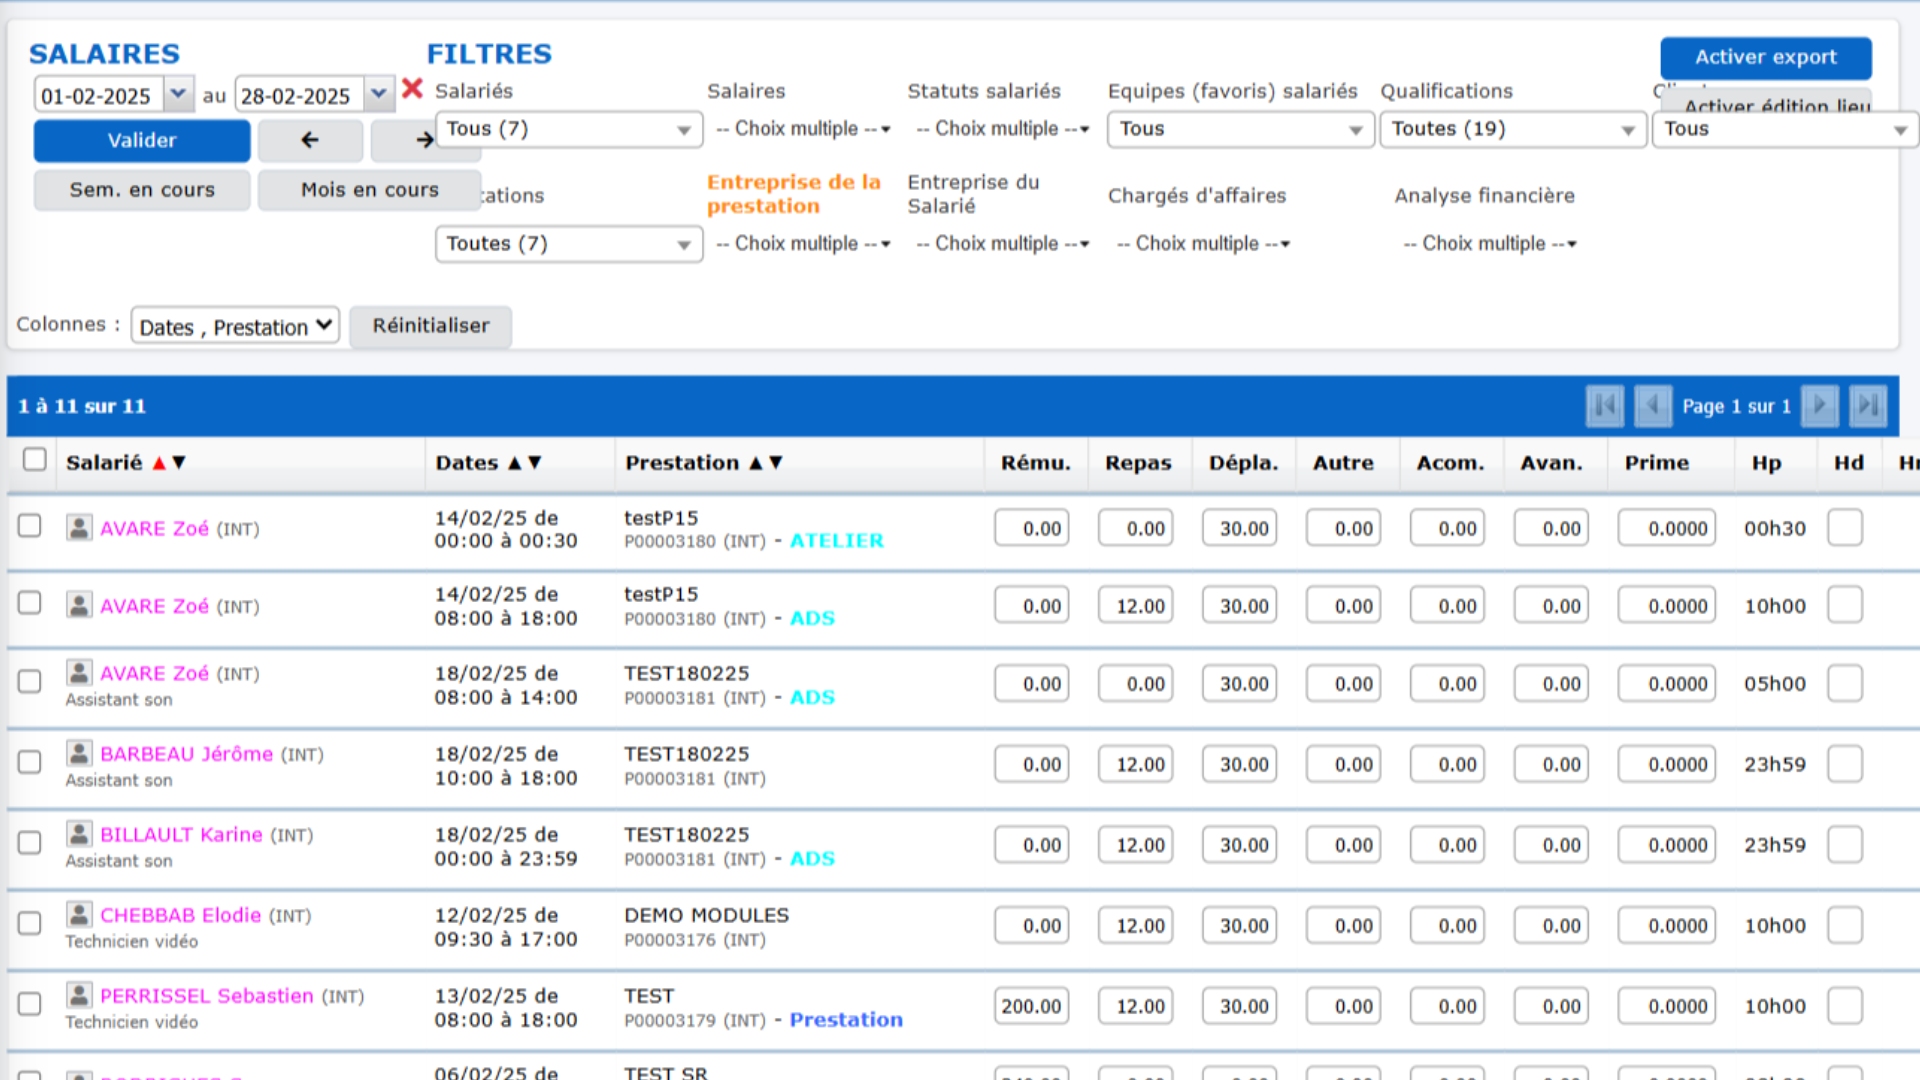This screenshot has width=1920, height=1080.
Task: Tick the select-all checkbox in table header
Action: (35, 459)
